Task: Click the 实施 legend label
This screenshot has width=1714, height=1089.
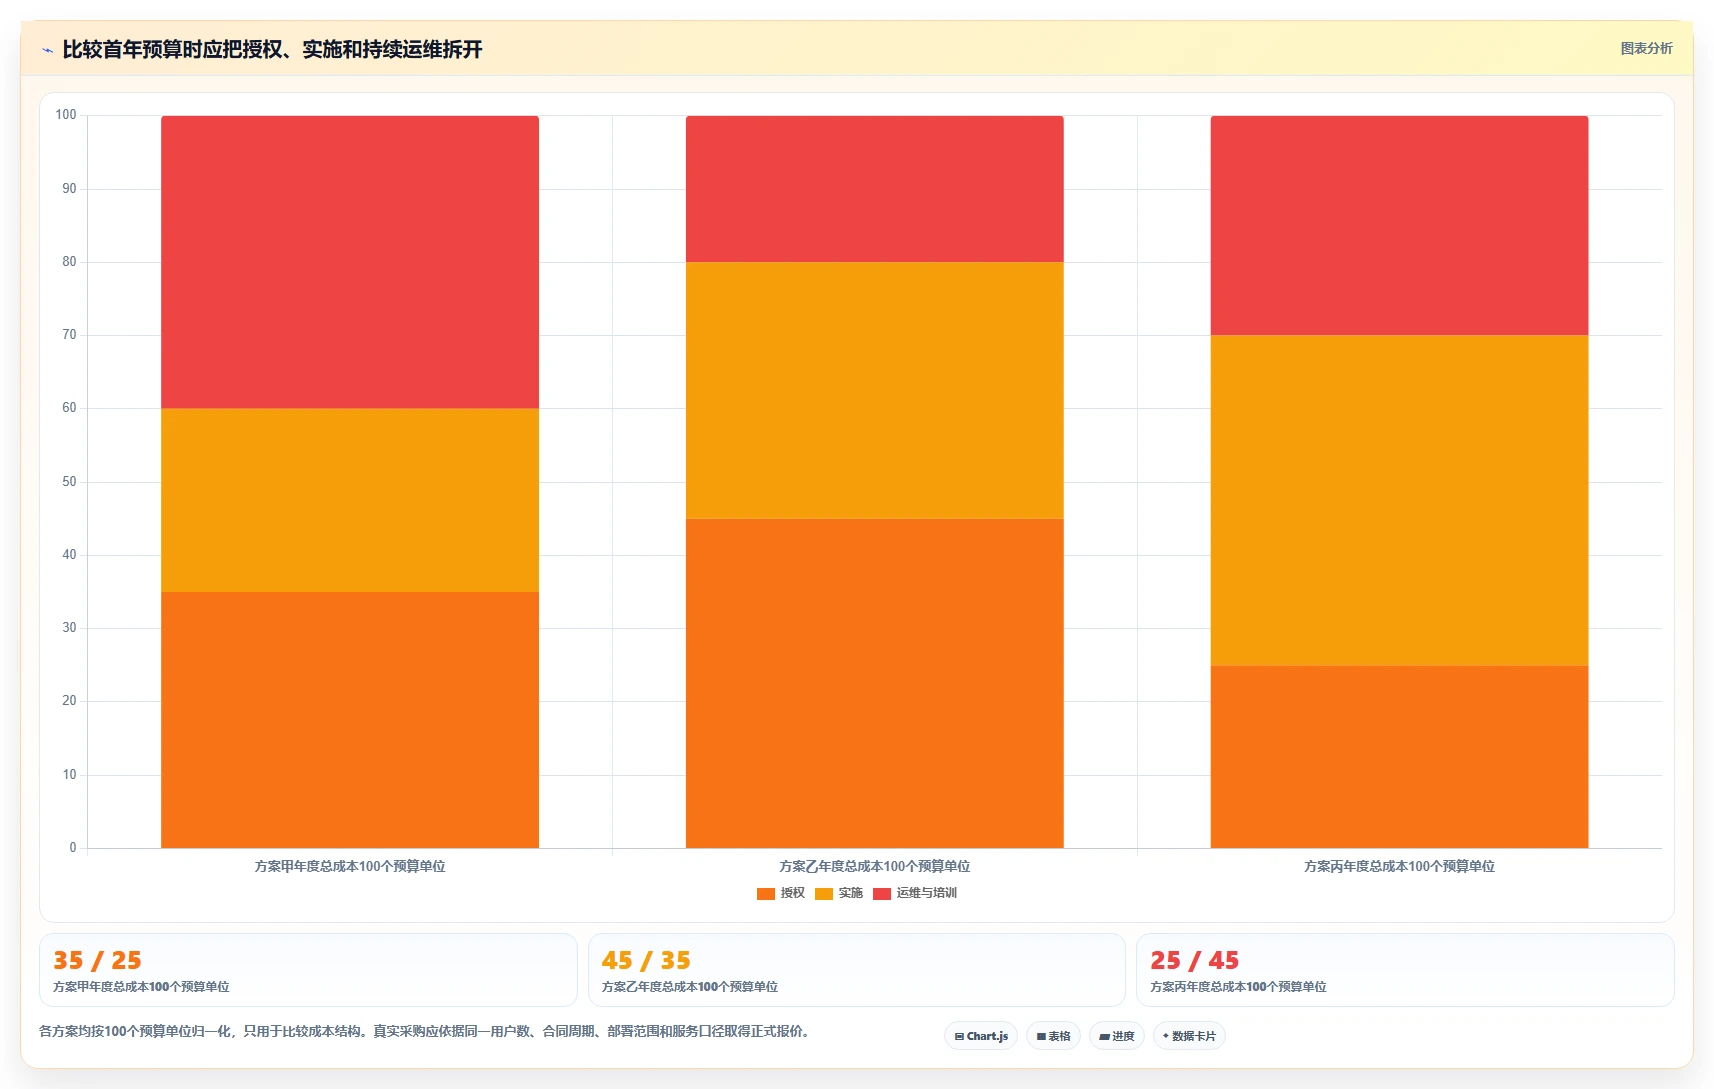Action: 851,893
